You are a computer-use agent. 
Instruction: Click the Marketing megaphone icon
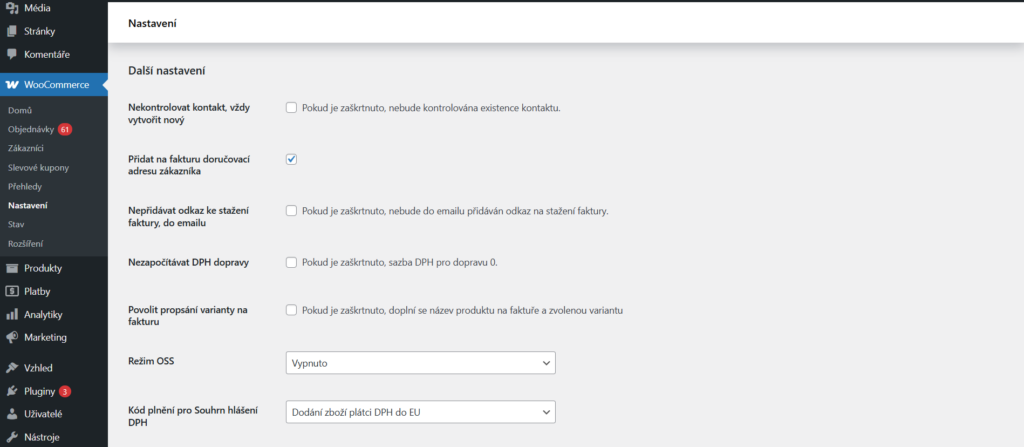tap(12, 338)
